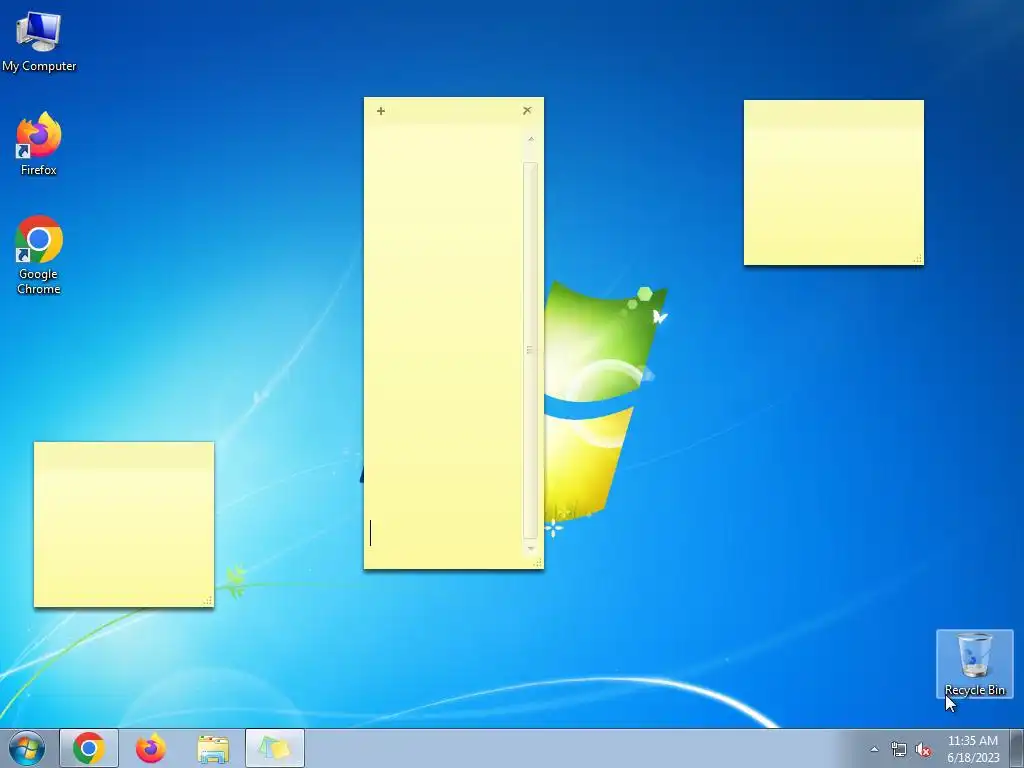
Task: Show hidden system tray icons
Action: pos(874,749)
